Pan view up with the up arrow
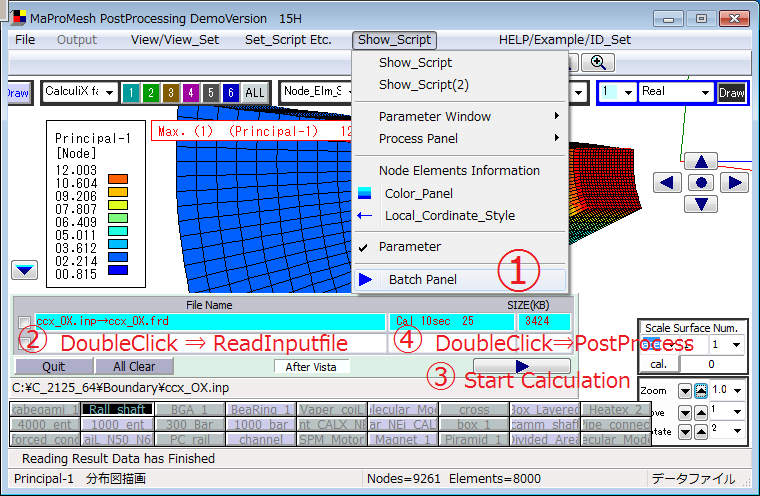This screenshot has width=760, height=496. tap(701, 161)
